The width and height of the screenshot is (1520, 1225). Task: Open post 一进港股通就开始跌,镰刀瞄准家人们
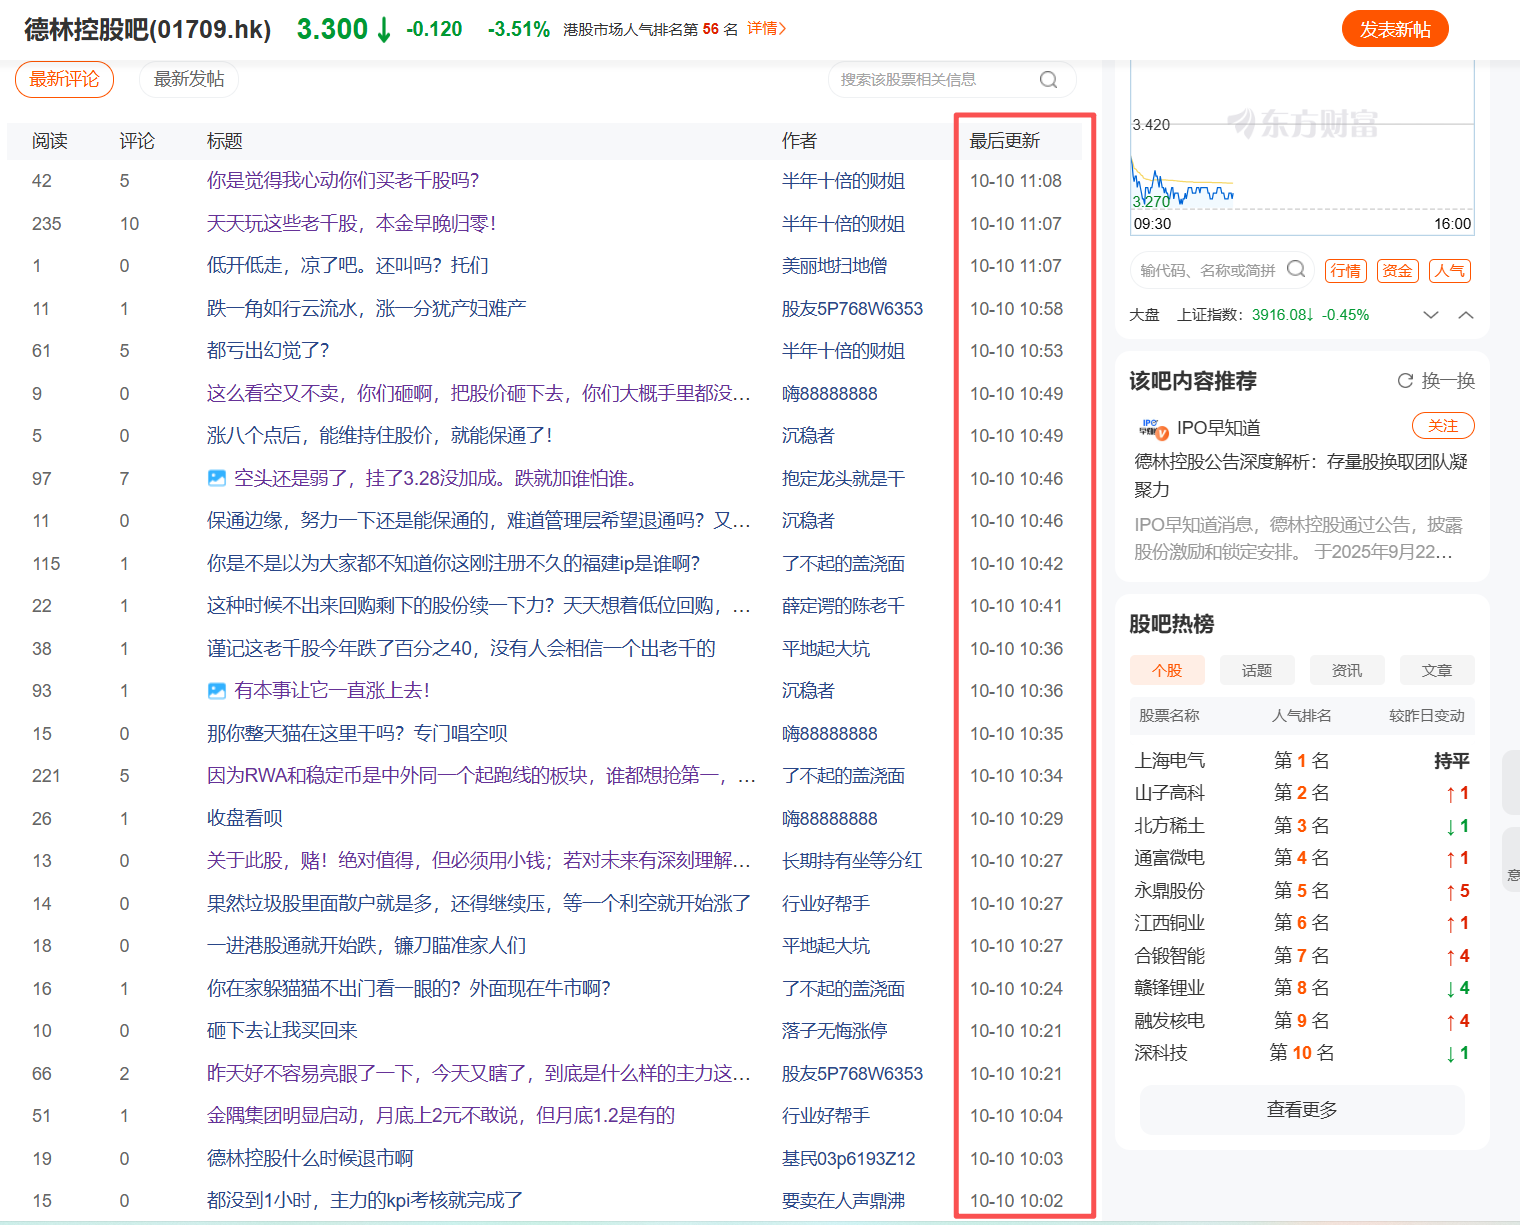(366, 945)
